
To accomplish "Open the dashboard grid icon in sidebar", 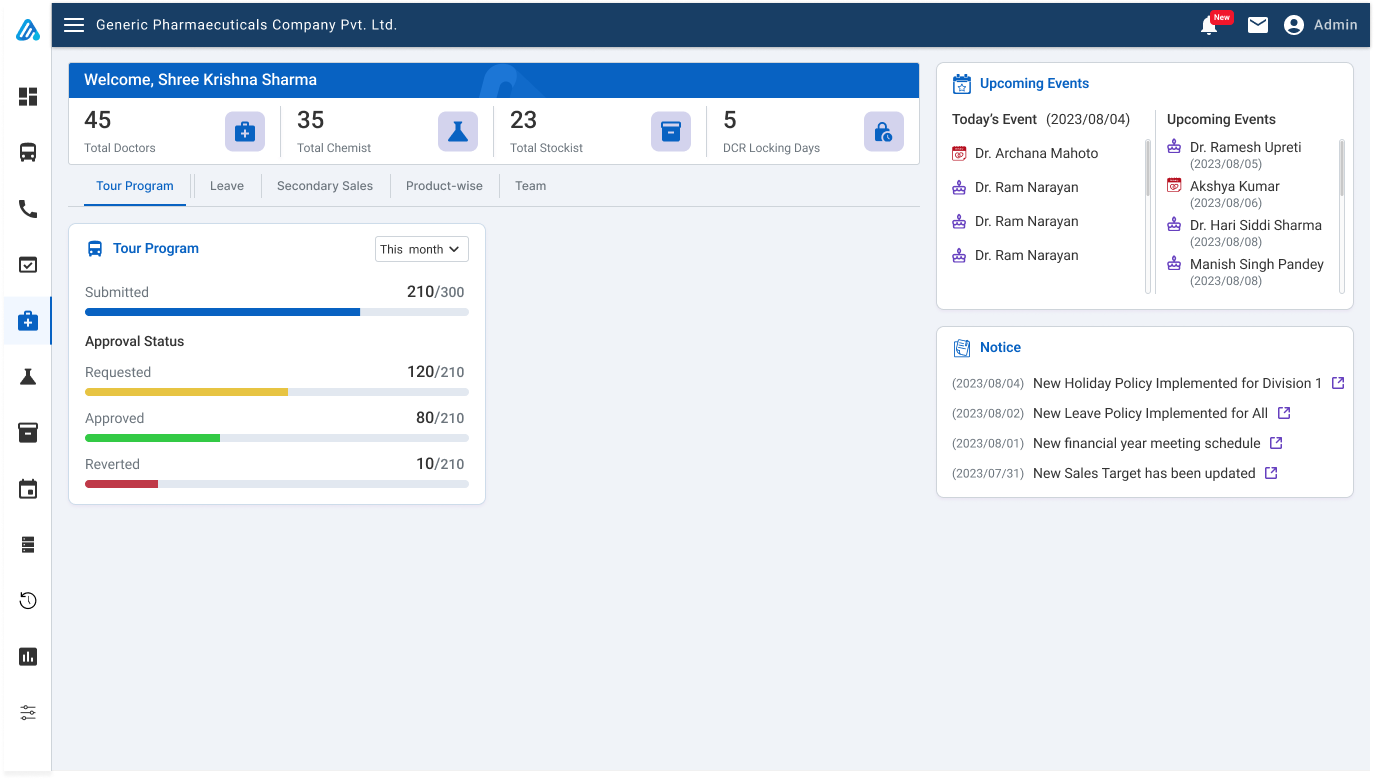I will (28, 97).
